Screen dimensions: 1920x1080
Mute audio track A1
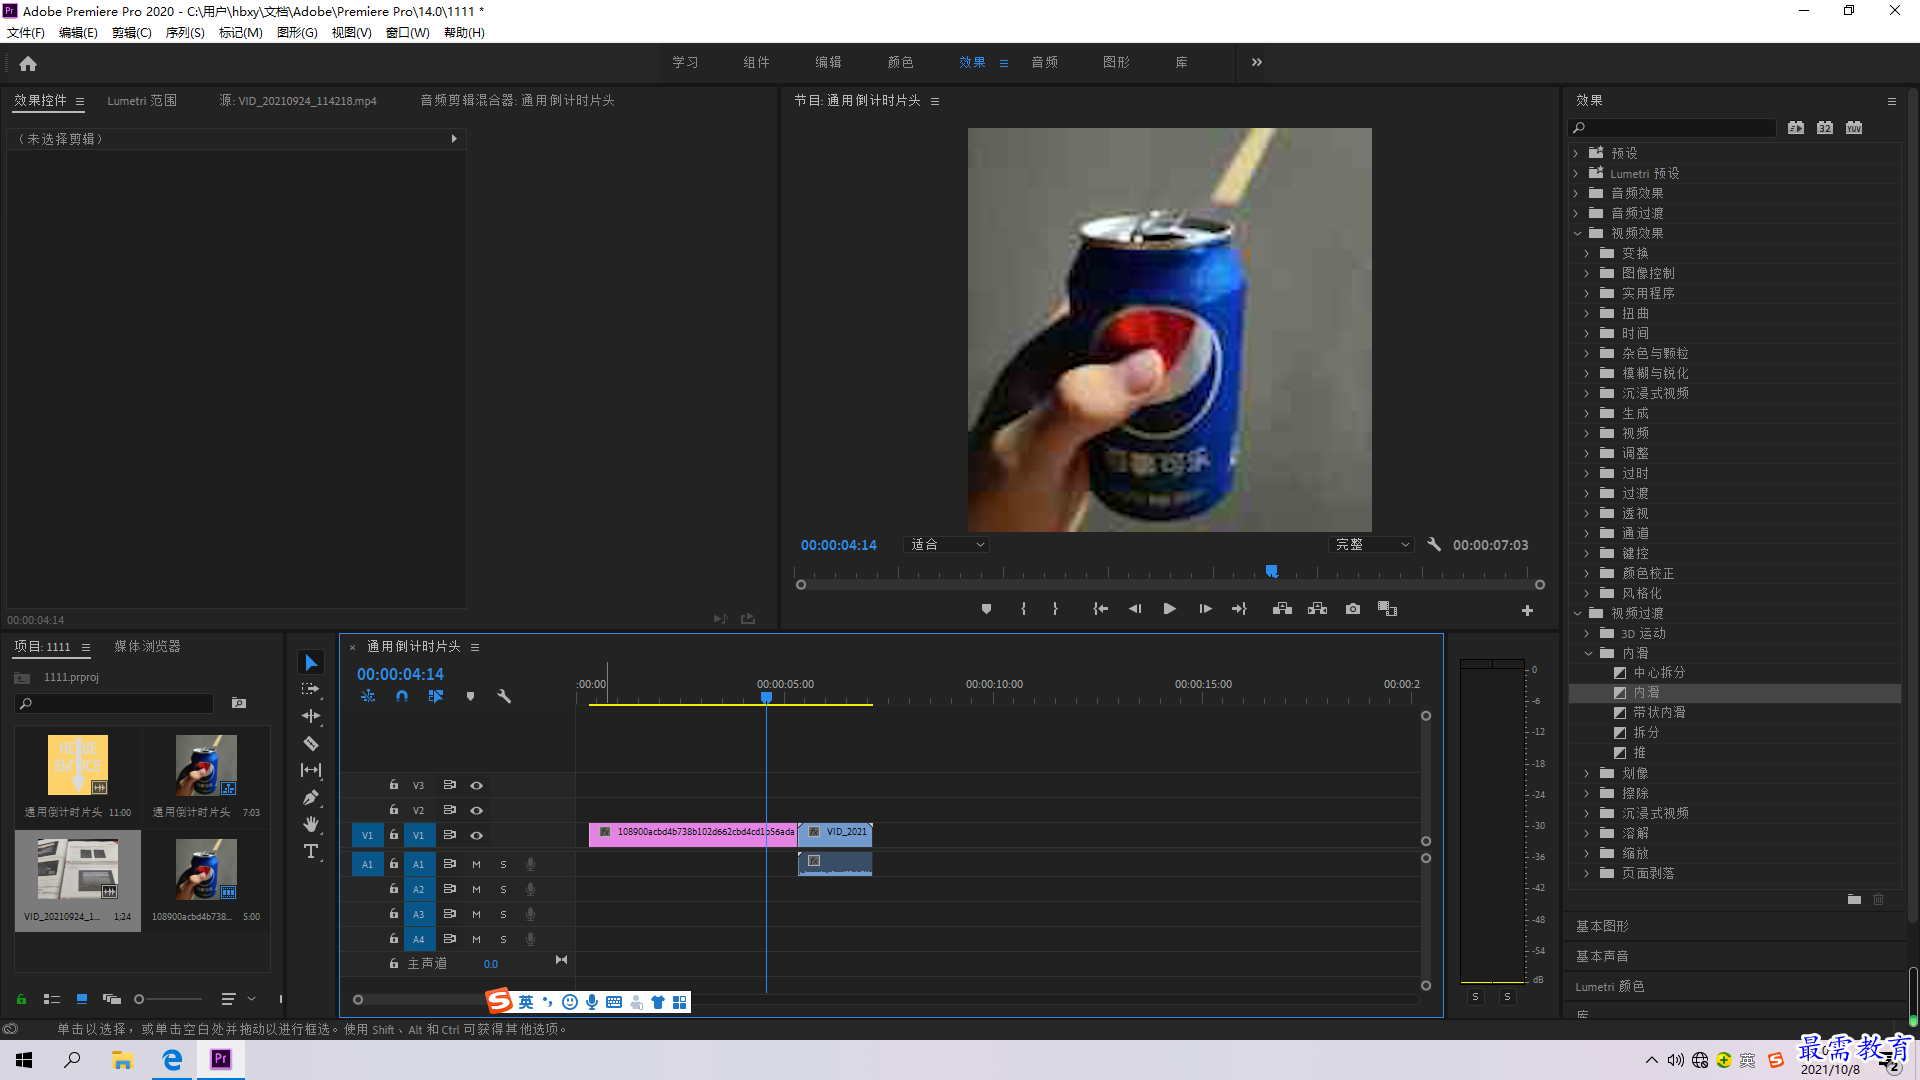[476, 864]
